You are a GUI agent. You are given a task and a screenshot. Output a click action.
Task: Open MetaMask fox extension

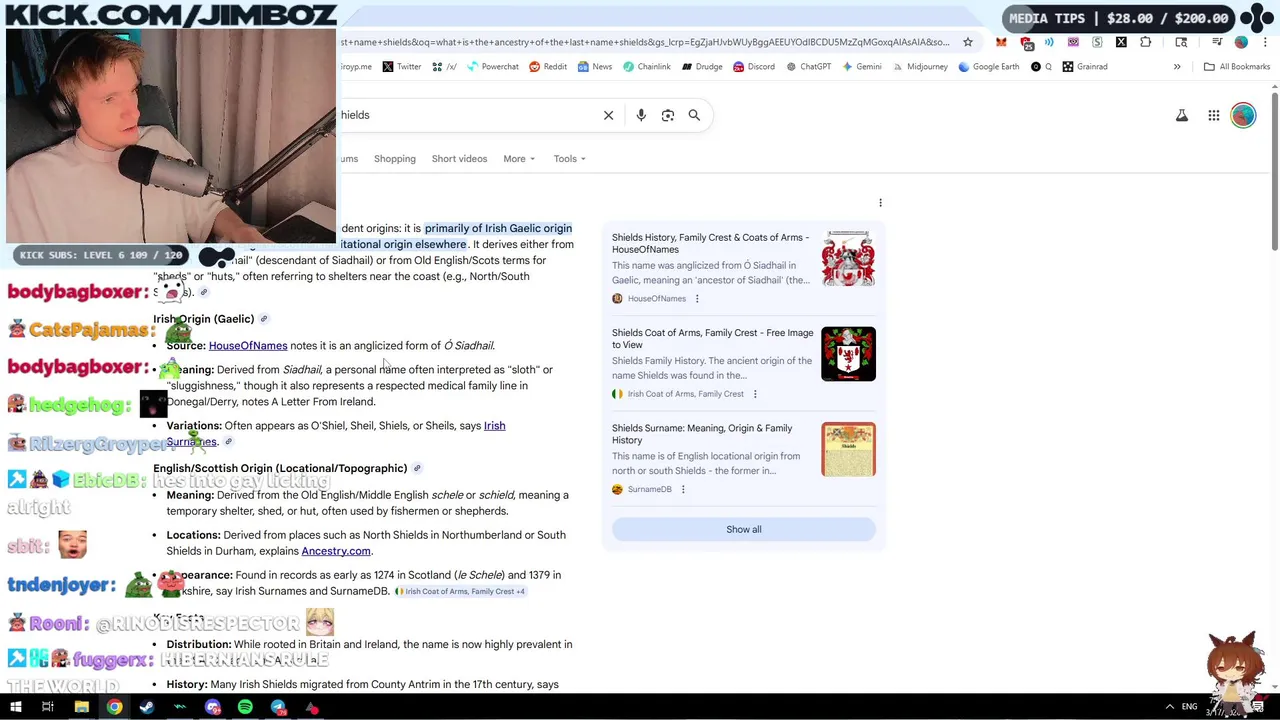(x=1001, y=42)
